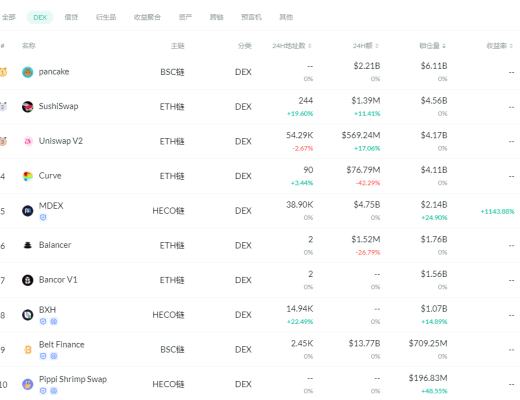Image resolution: width=520 pixels, height=400 pixels.
Task: Click the first badge under Pippi Shrimp Swap
Action: point(43,391)
